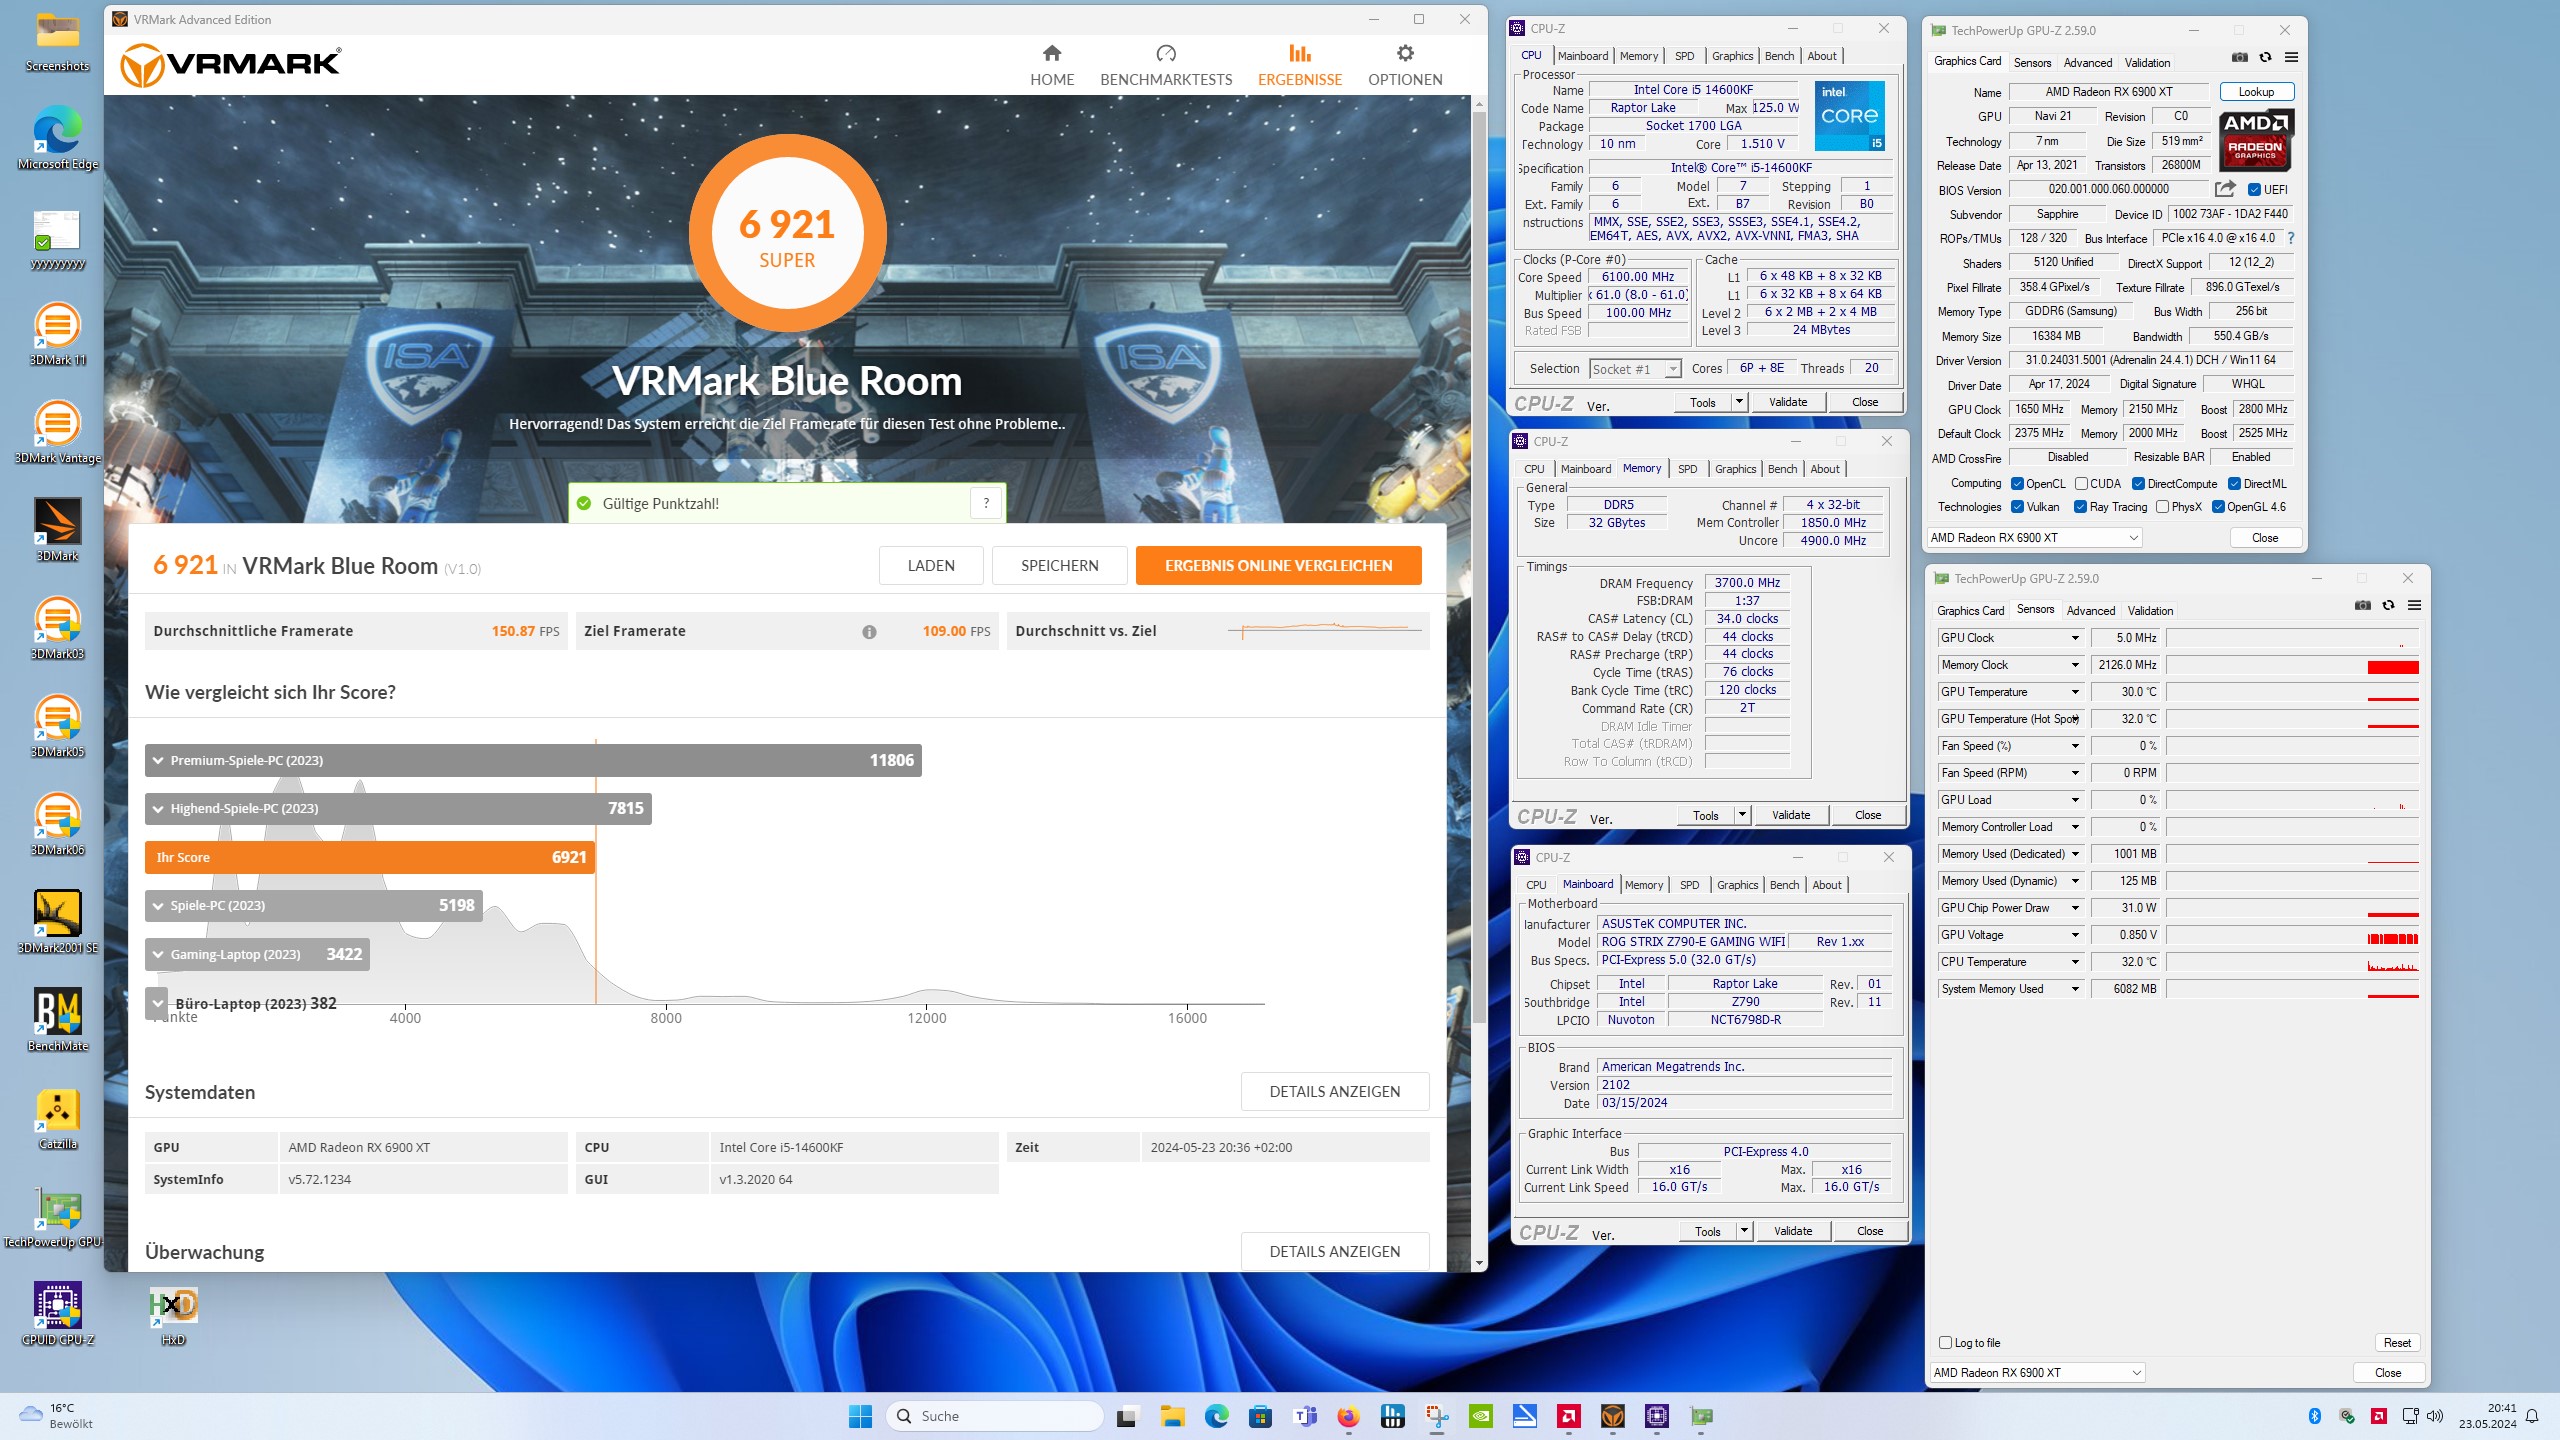The height and width of the screenshot is (1440, 2560).
Task: Open OPTIONEN gear in VRMark
Action: tap(1405, 65)
